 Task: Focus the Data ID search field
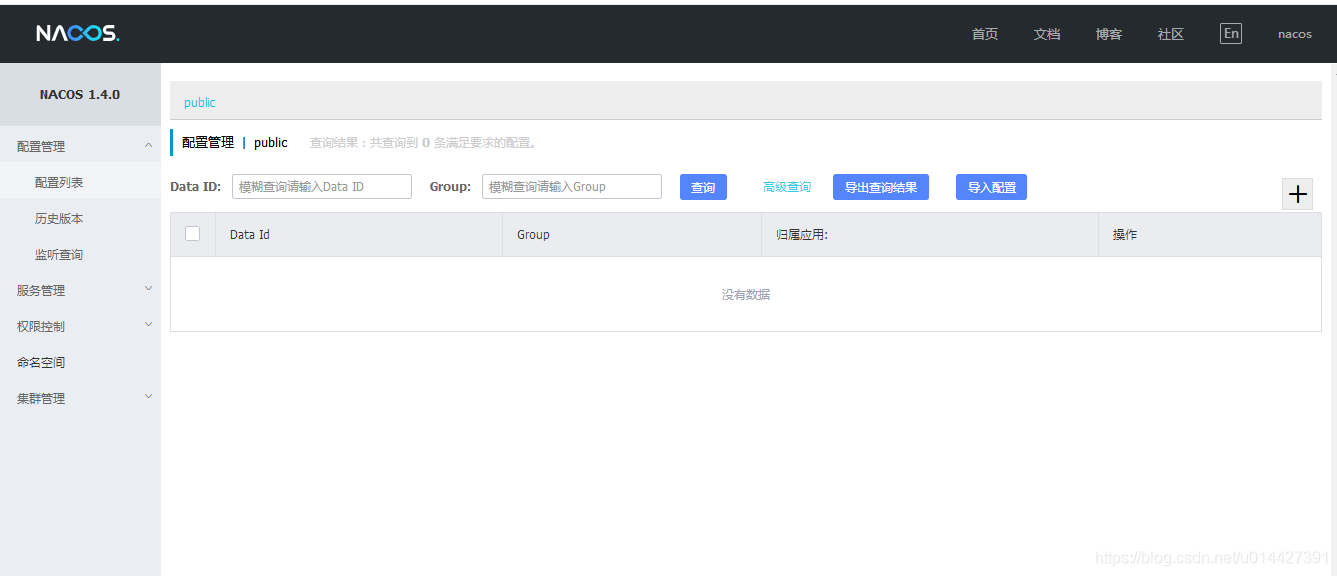click(322, 186)
